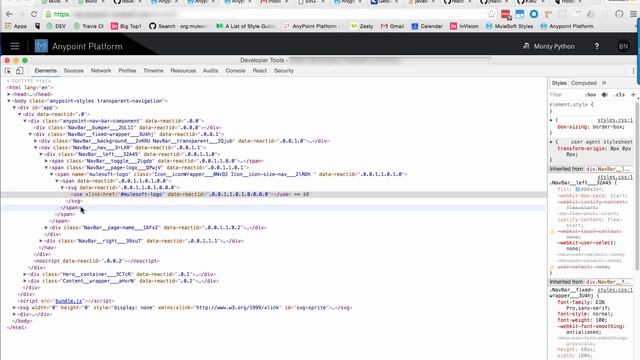Click the red extension icon in toolbar
This screenshot has width=640, height=360.
point(506,15)
